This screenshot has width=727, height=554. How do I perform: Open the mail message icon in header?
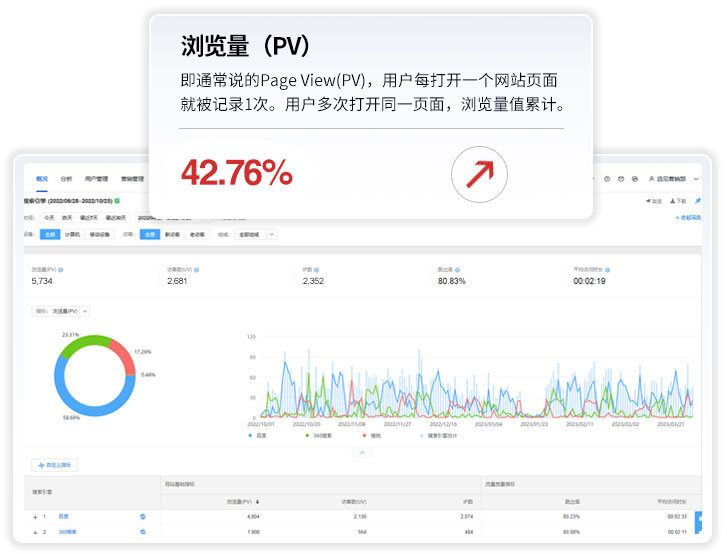click(620, 178)
